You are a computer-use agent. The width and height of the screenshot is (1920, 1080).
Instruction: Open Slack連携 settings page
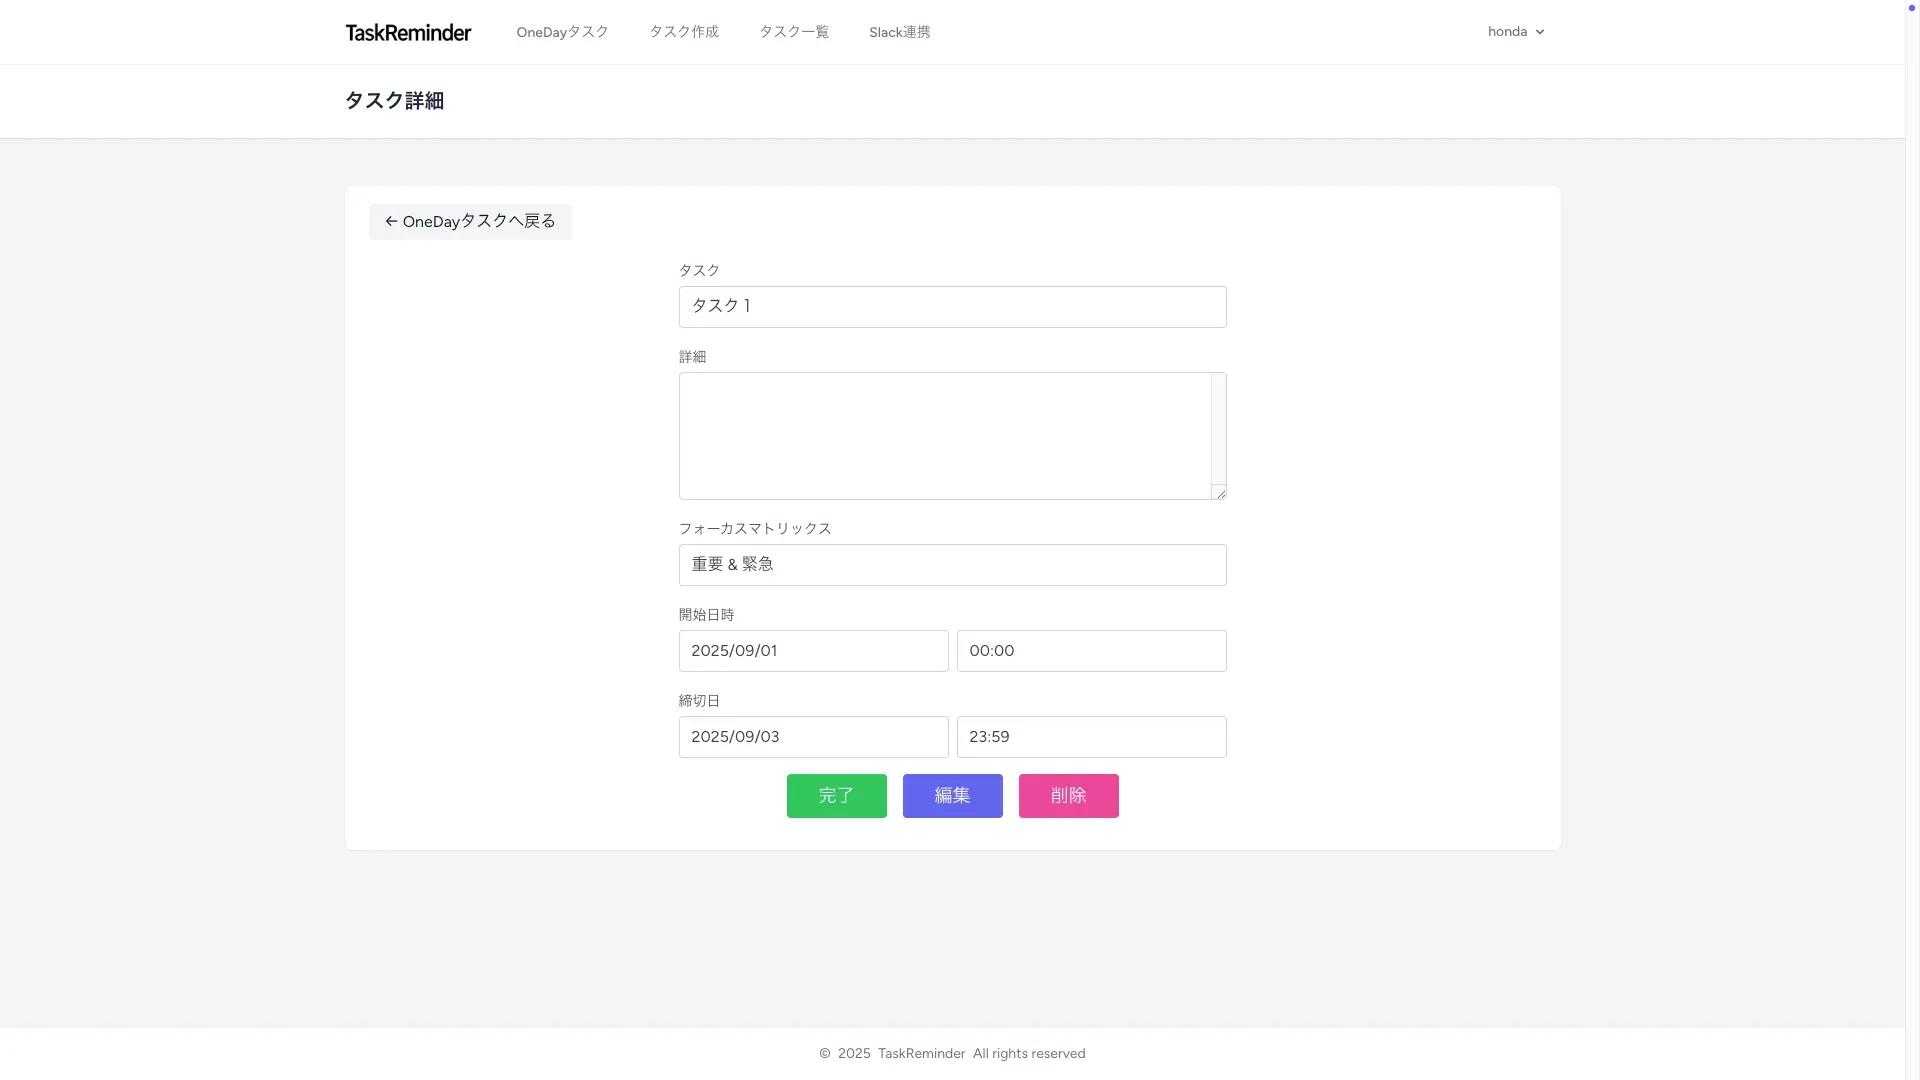tap(899, 32)
